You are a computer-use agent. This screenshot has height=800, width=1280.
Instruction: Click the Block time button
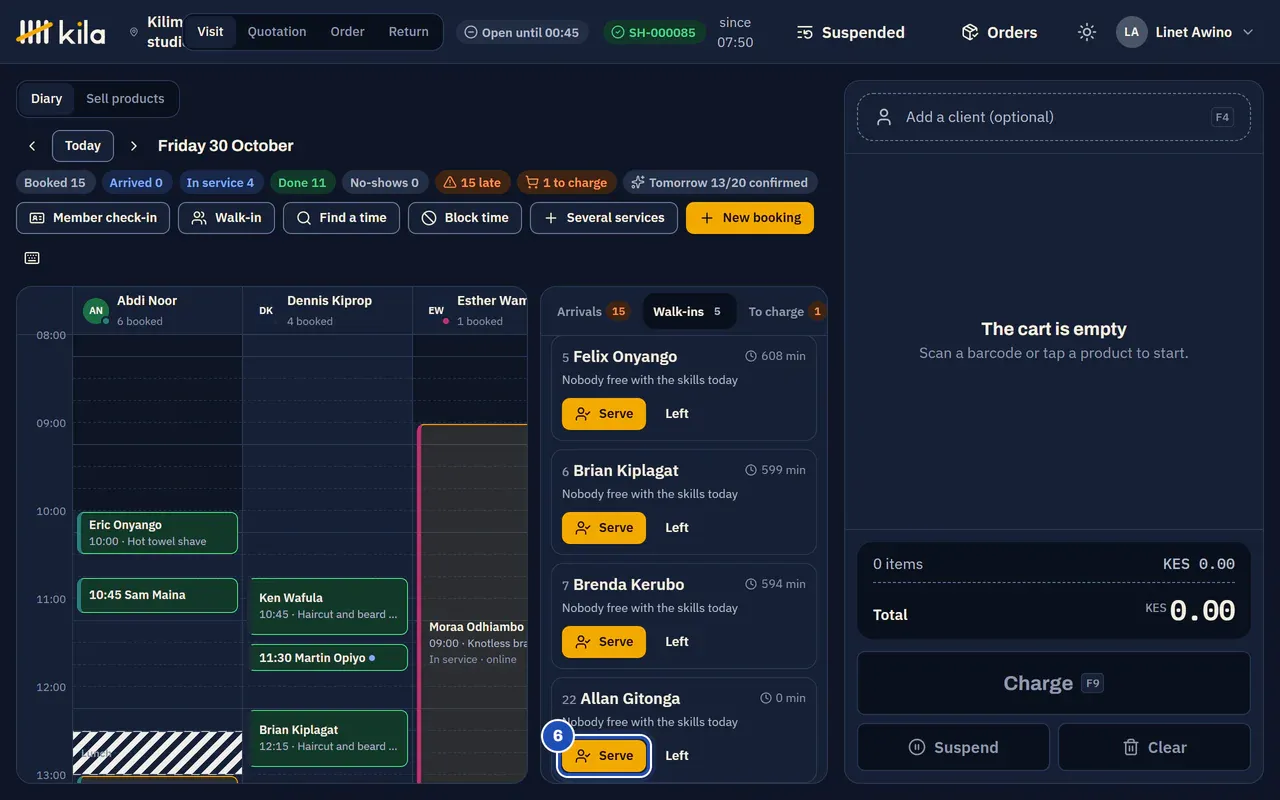pos(465,218)
